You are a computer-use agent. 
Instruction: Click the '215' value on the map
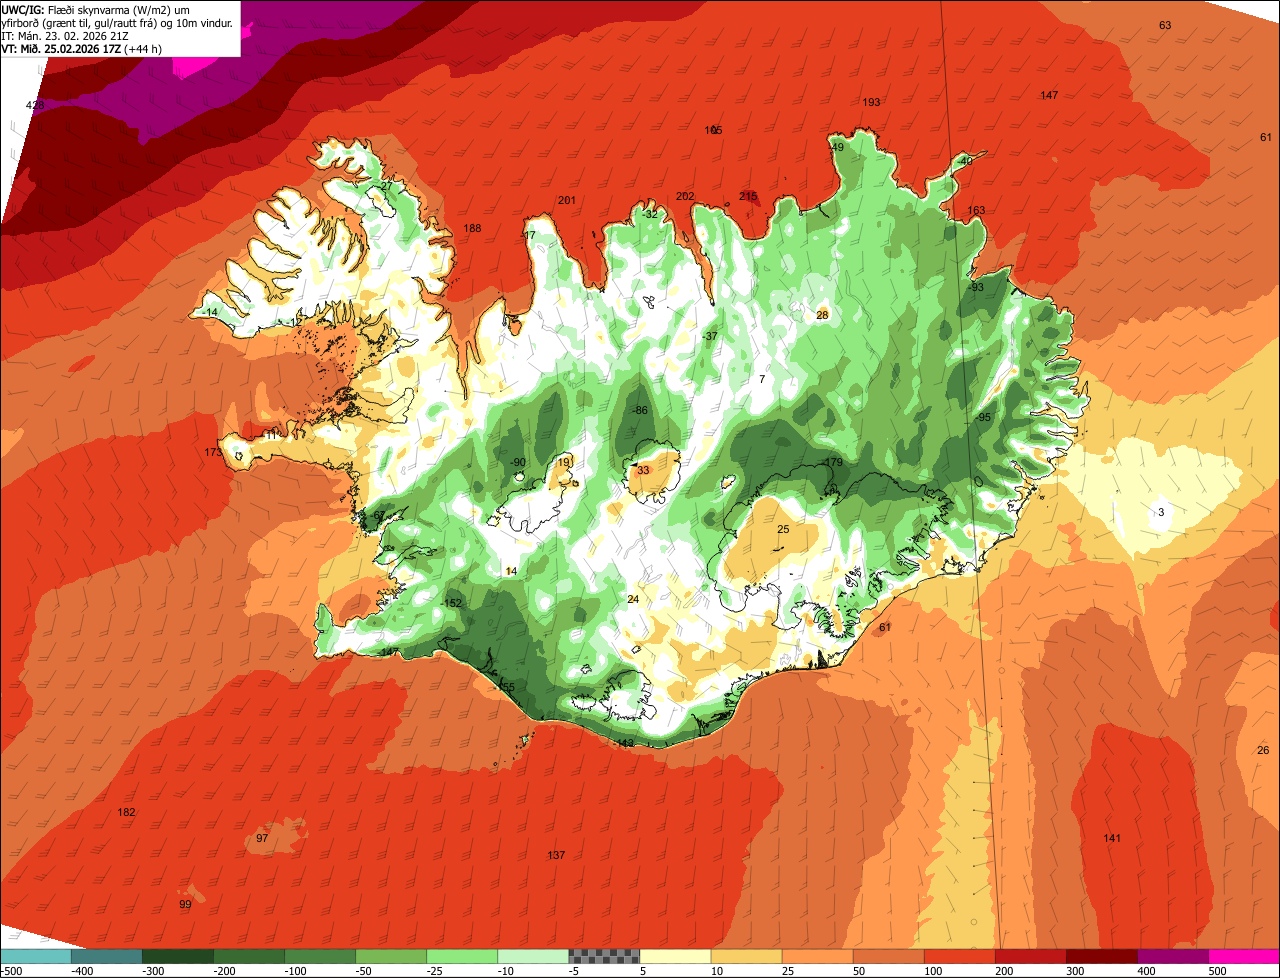[748, 196]
